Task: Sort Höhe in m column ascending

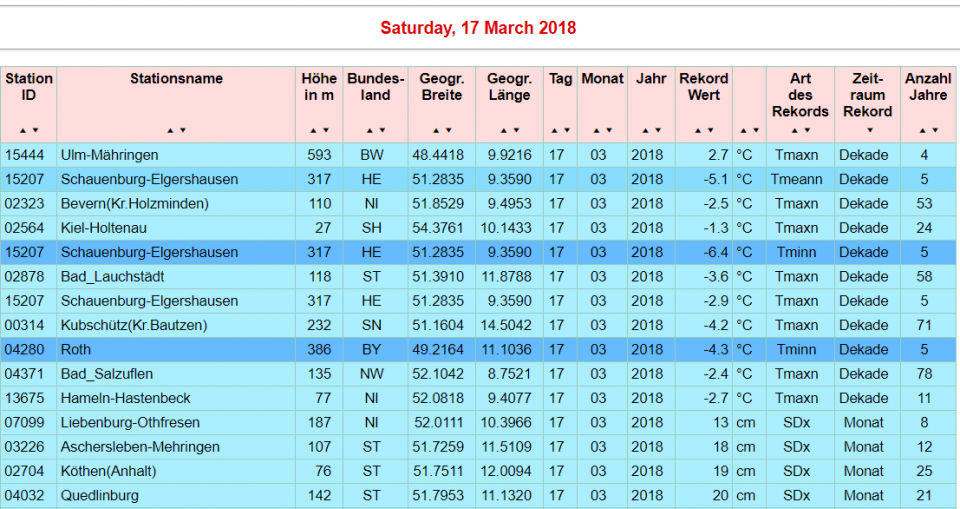Action: [x=314, y=131]
